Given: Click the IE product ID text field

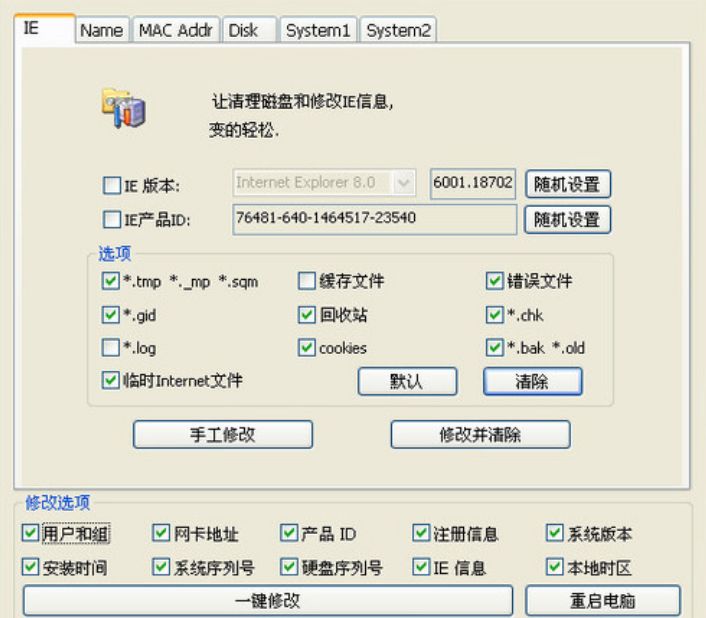Looking at the screenshot, I should [374, 218].
